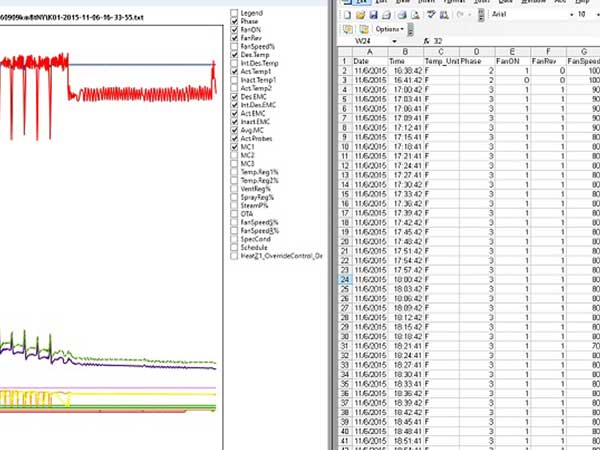Open the Undo history dropdown arrow
Screen dimensions: 600x450
coord(469,15)
